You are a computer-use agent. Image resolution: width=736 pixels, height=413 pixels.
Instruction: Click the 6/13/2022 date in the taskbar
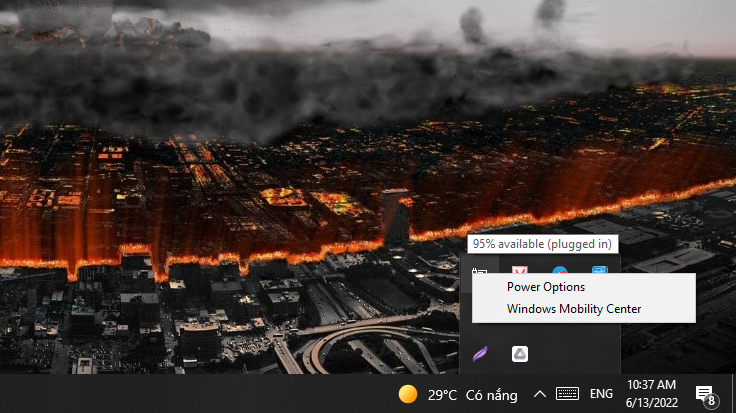pyautogui.click(x=652, y=403)
